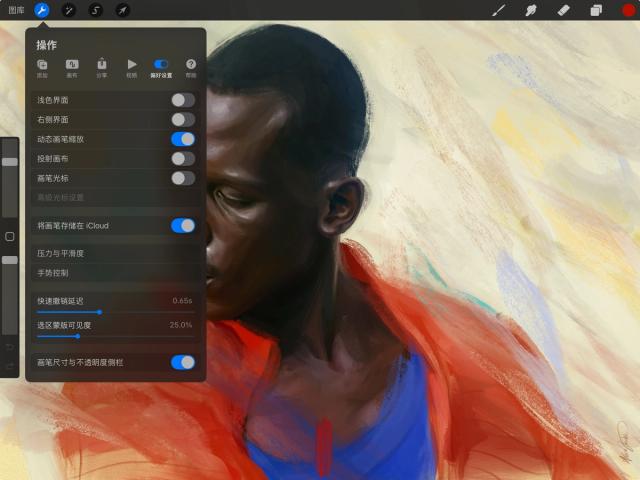Open the Actions wrench menu
Image resolution: width=640 pixels, height=480 pixels.
pos(42,10)
